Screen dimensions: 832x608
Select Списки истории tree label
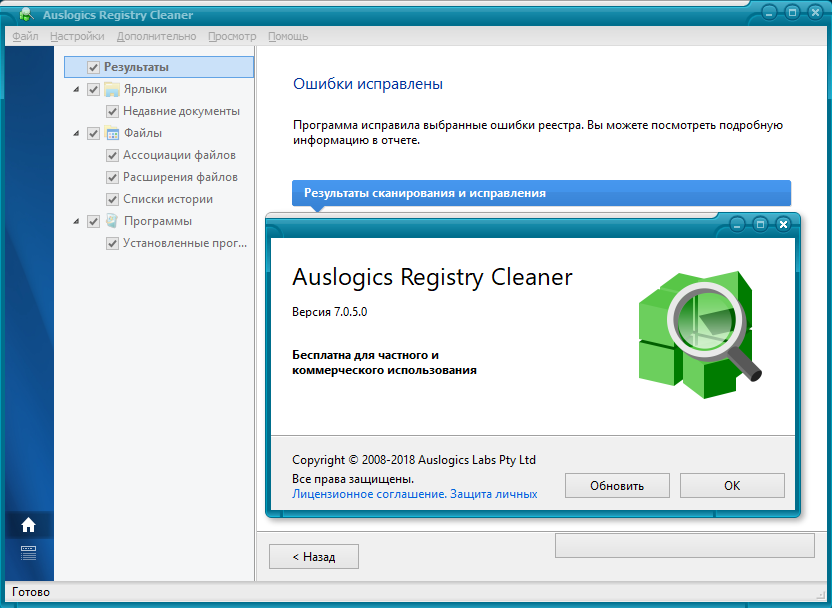(168, 199)
